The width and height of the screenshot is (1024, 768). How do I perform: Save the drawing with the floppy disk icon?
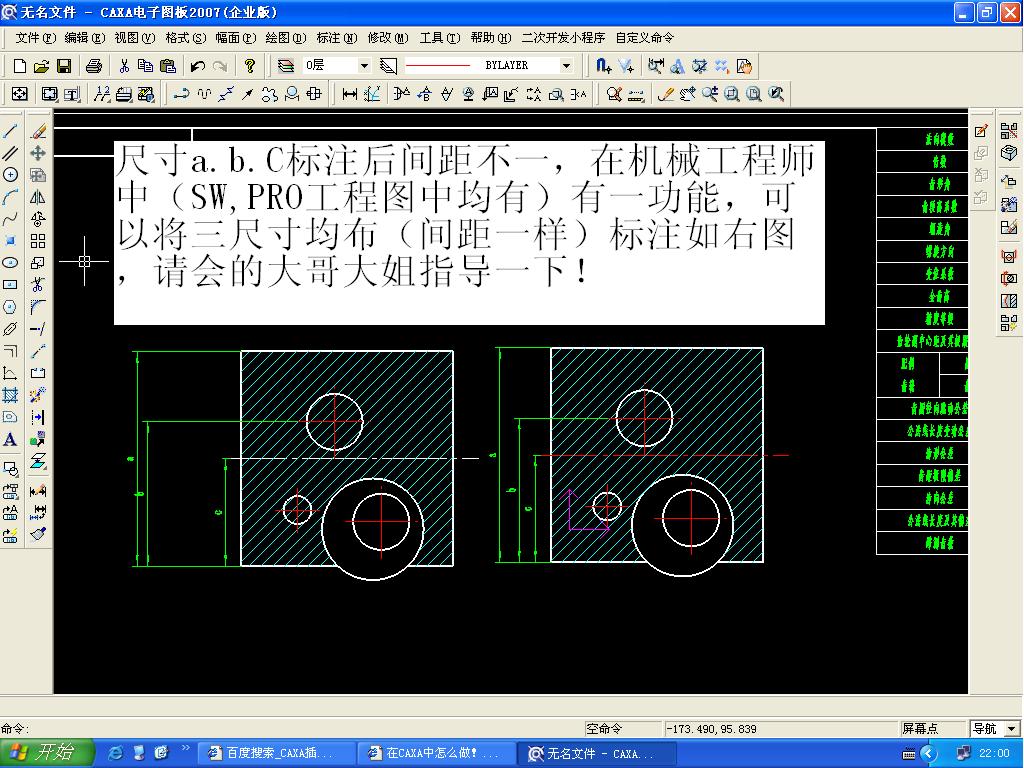tap(63, 65)
